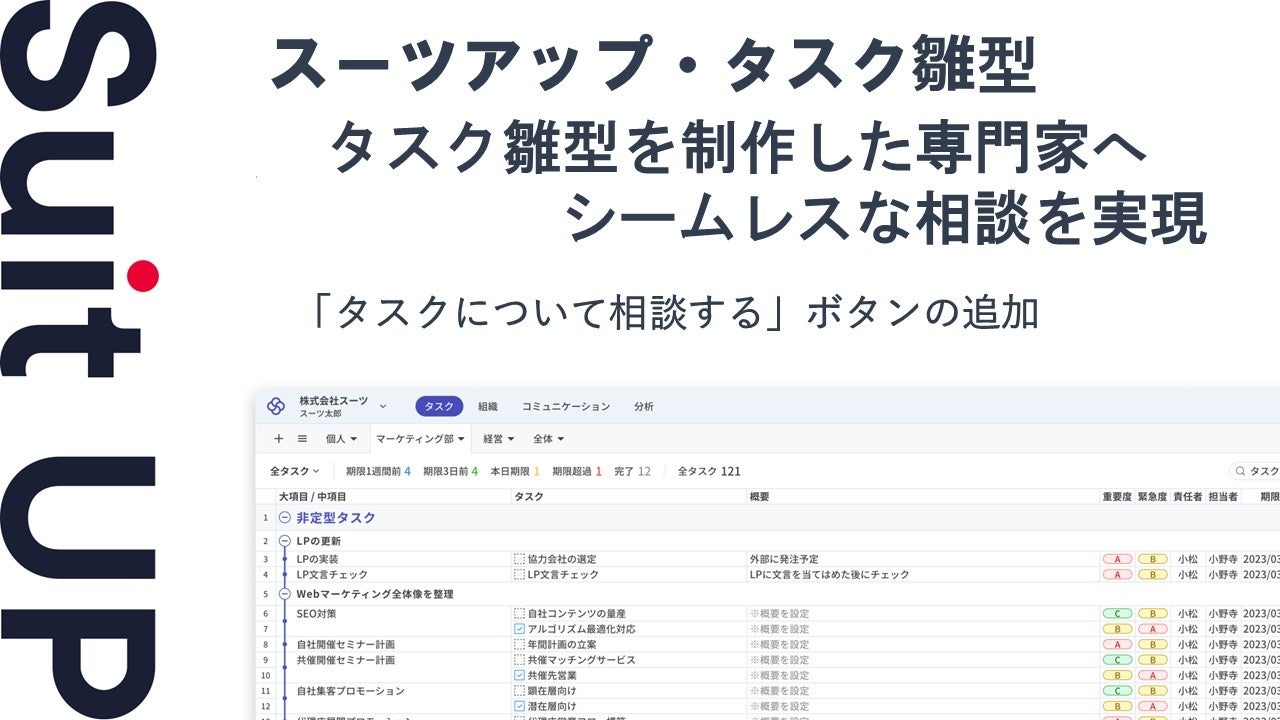Click the plus icon to add a tab
Screen dimensions: 1280x720
point(279,438)
